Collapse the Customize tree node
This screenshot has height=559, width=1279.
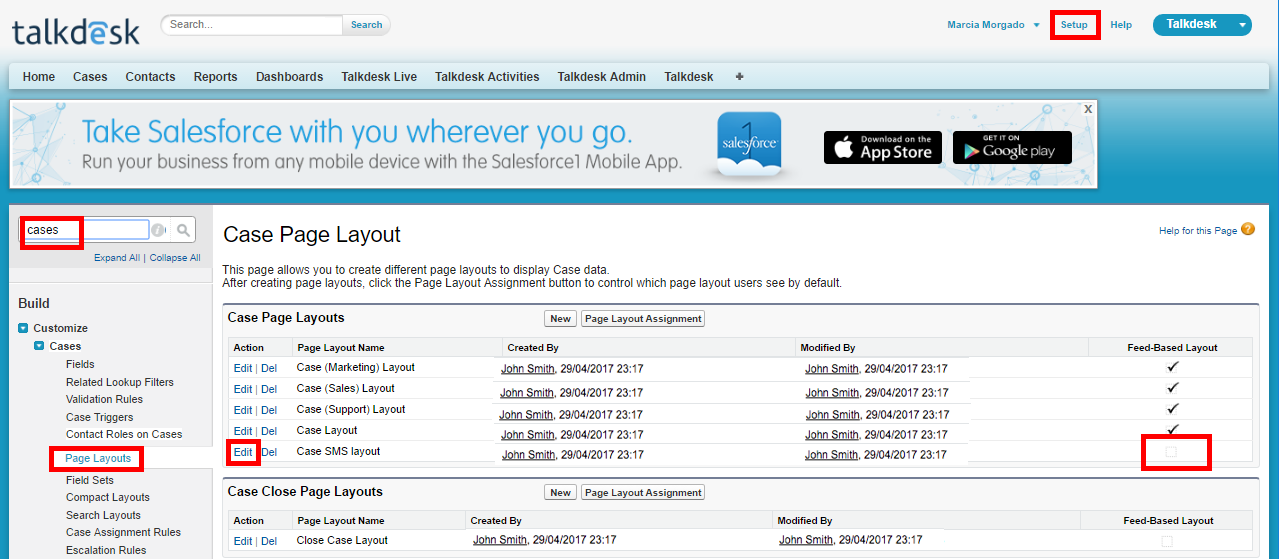(23, 328)
